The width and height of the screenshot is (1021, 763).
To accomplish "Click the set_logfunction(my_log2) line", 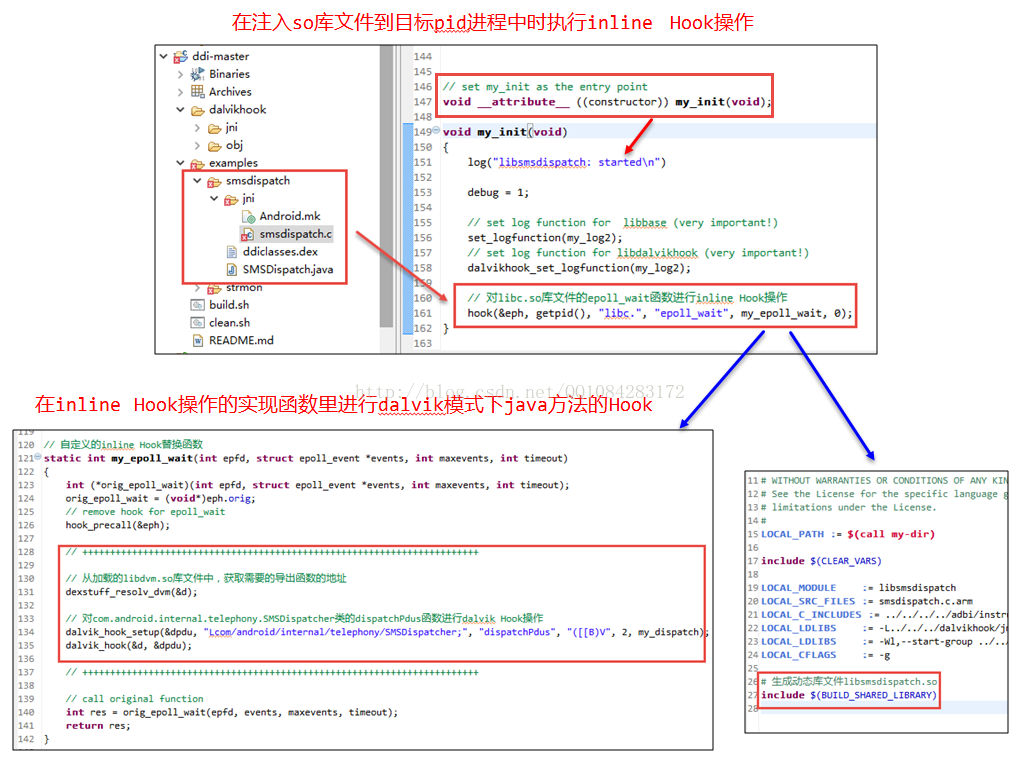I will coord(544,238).
